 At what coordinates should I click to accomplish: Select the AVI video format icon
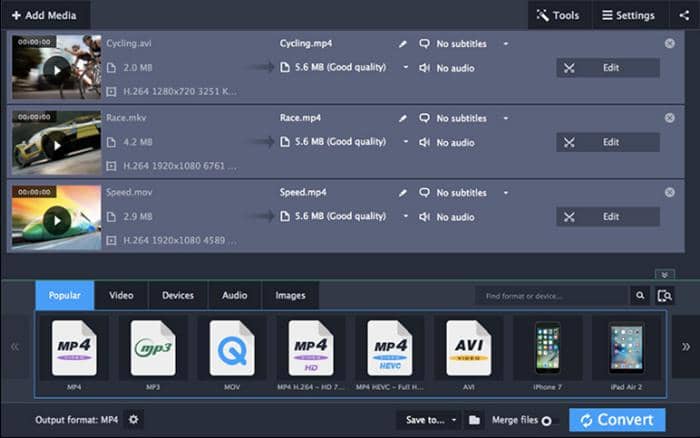(x=468, y=348)
